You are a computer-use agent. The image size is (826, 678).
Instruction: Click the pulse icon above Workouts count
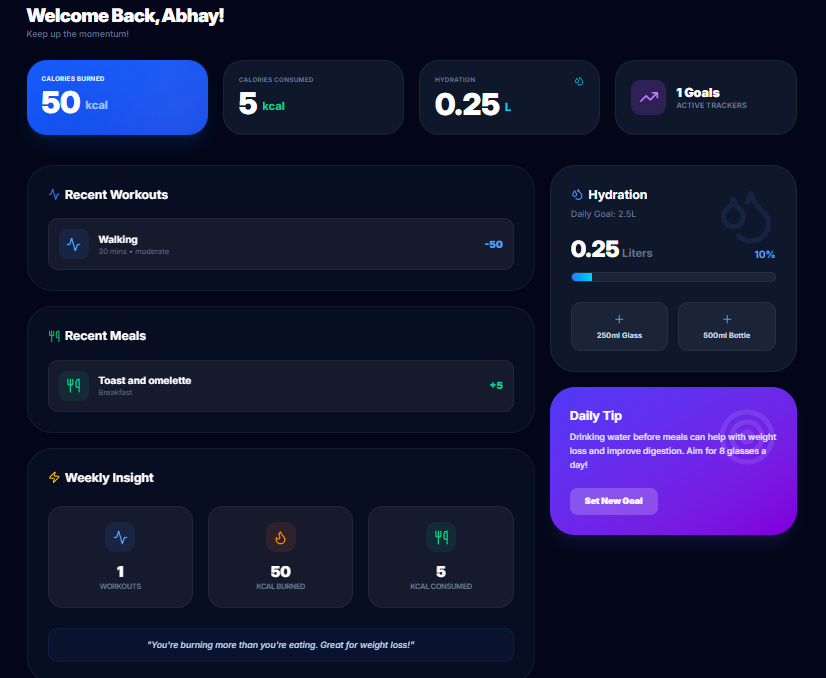pyautogui.click(x=120, y=537)
